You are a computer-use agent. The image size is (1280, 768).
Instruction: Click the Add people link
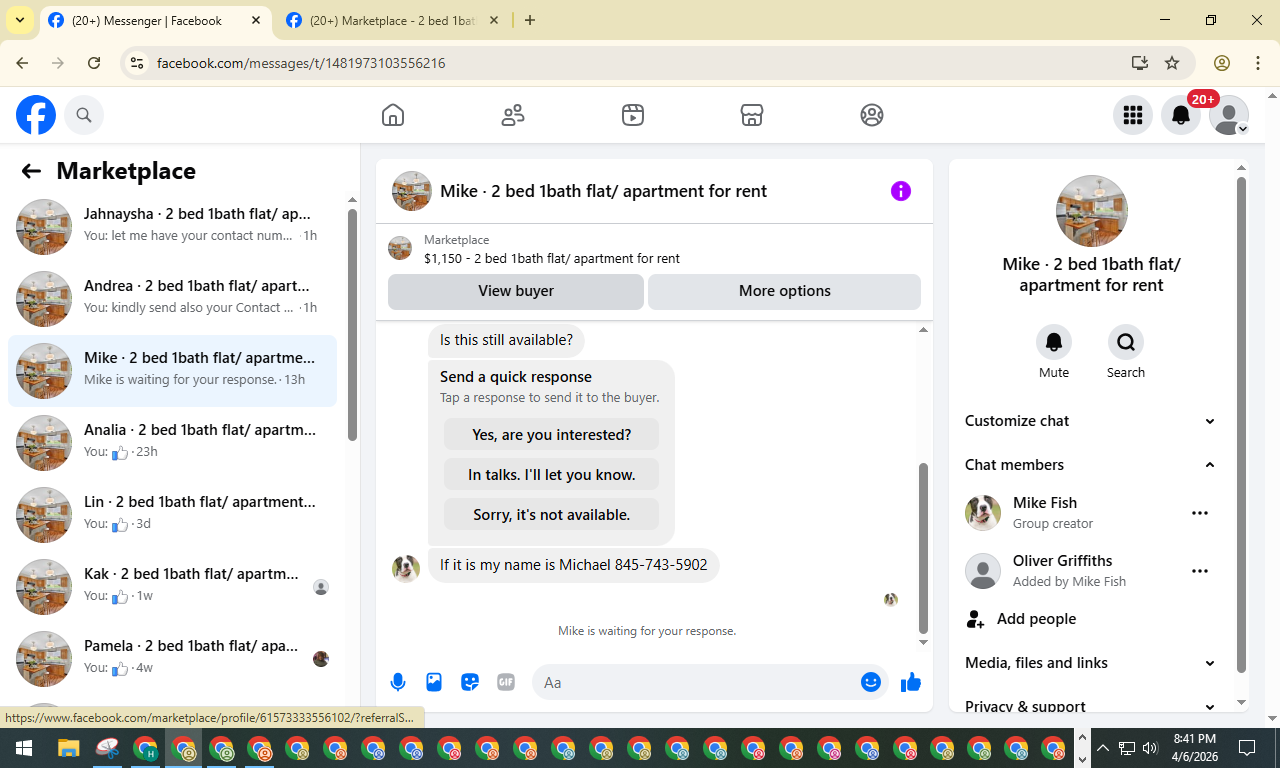[1037, 619]
